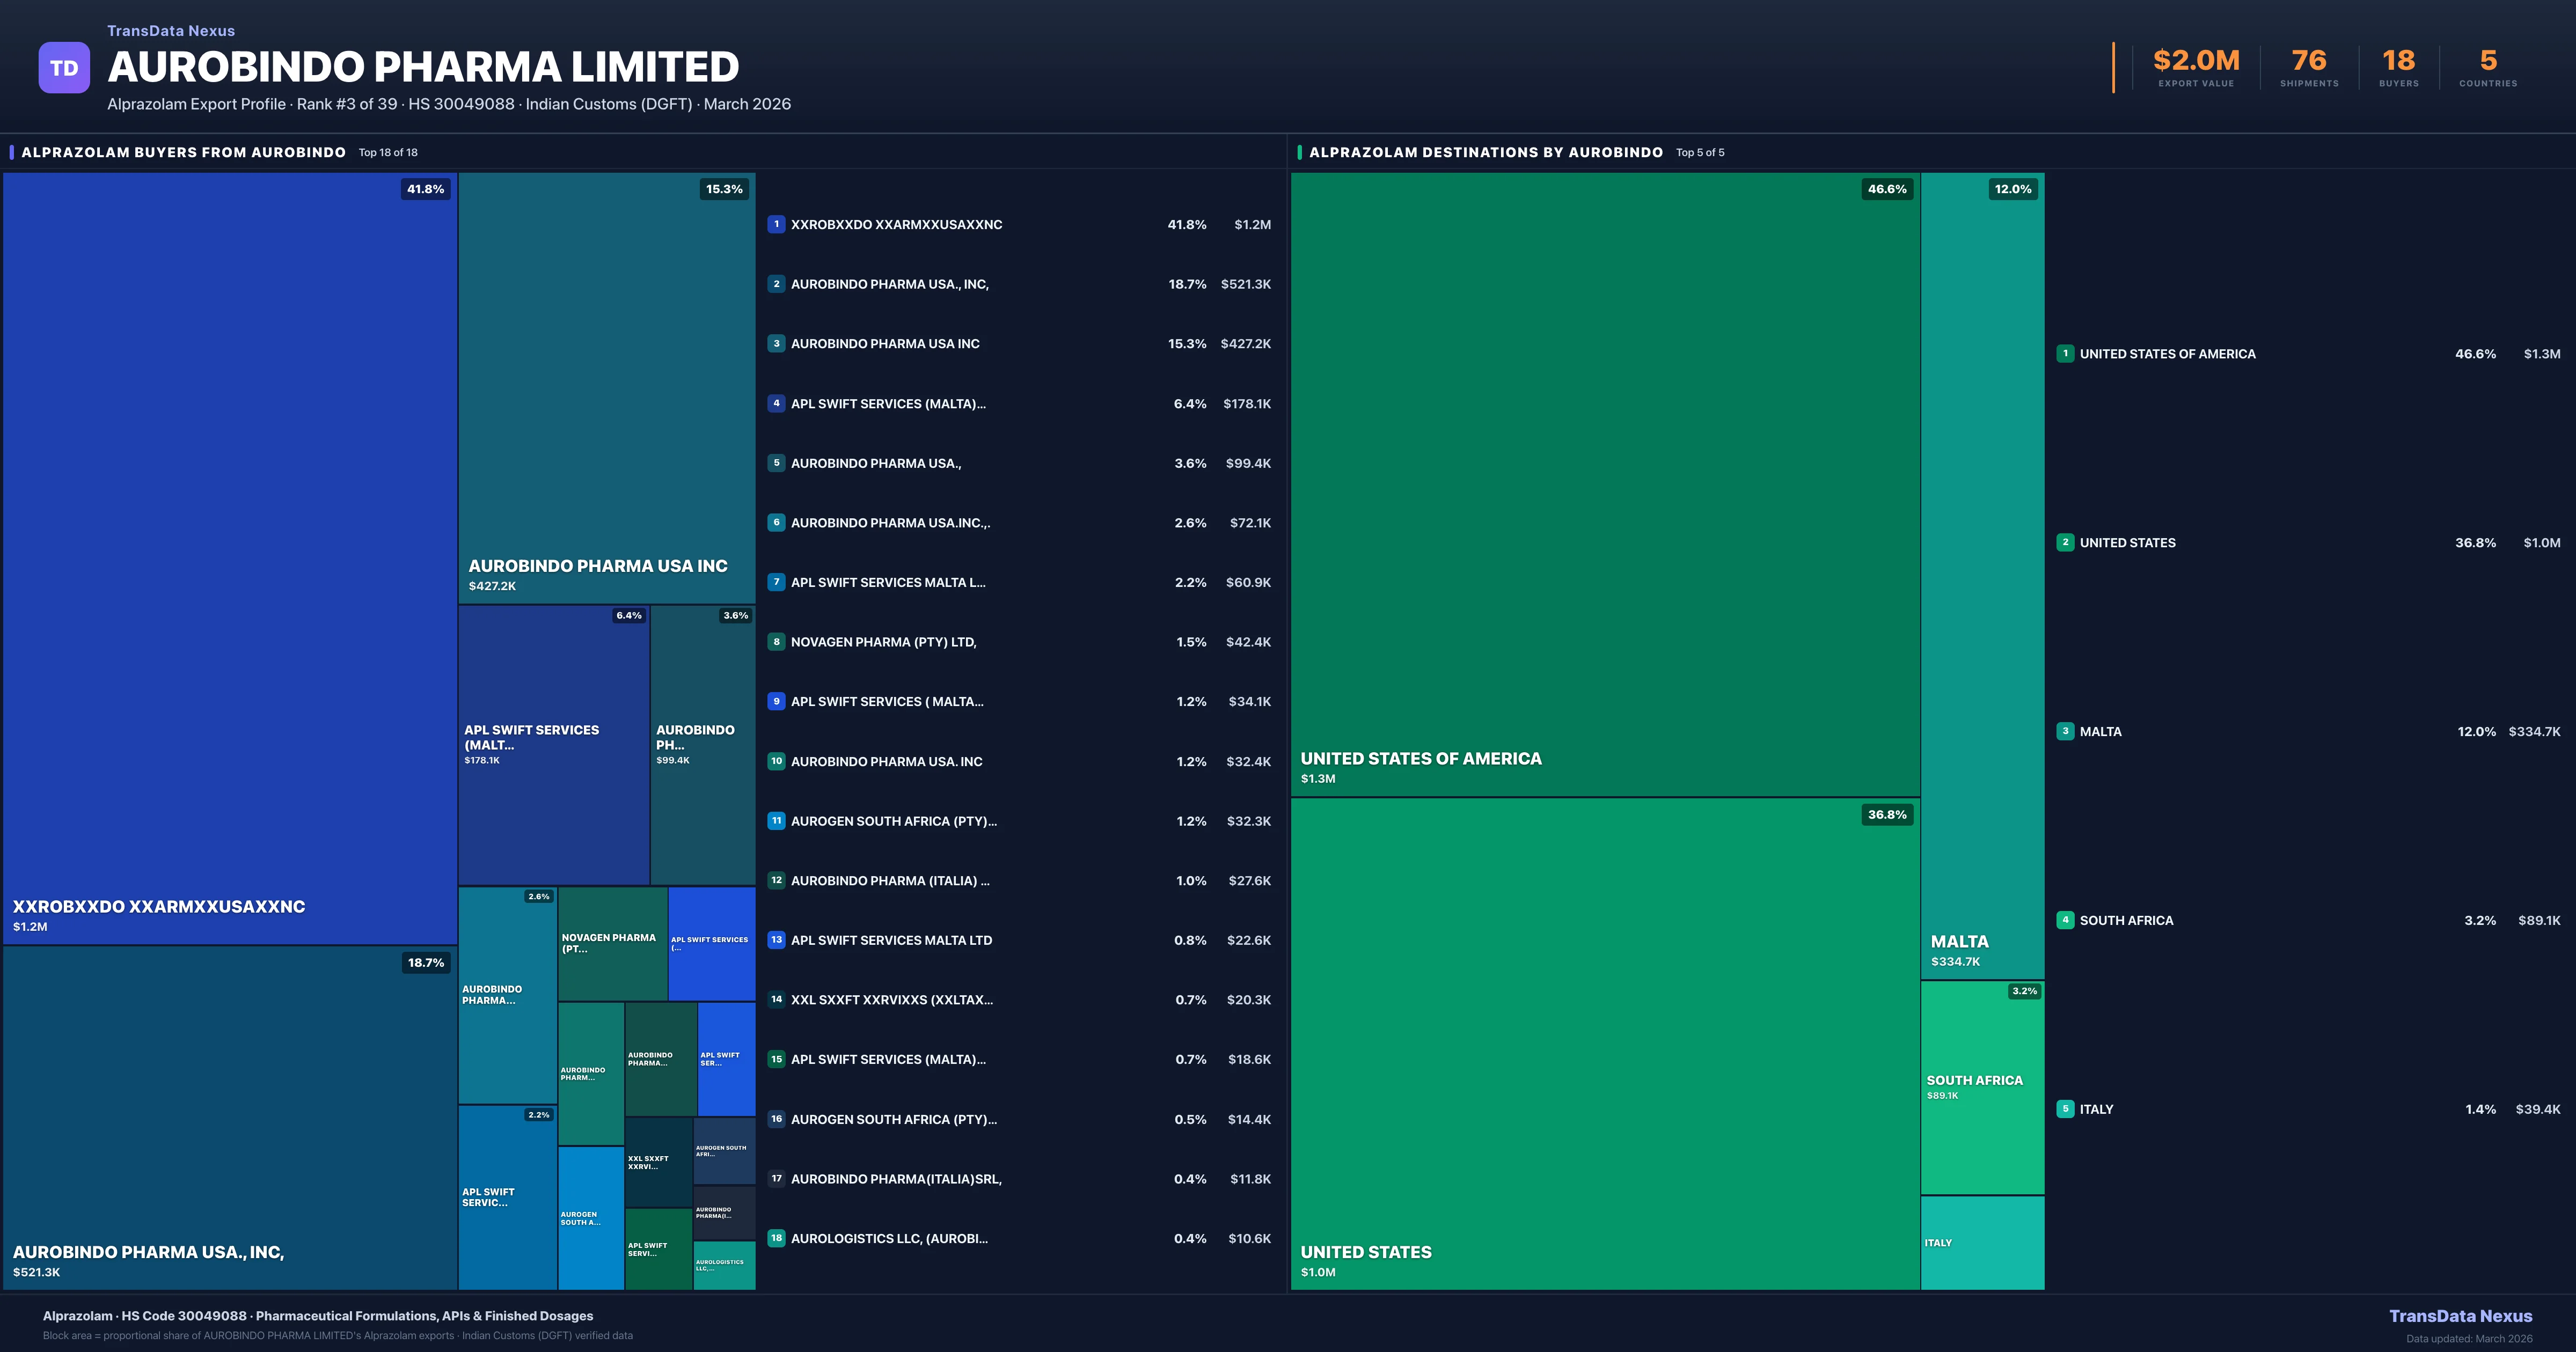Click the Alprazolam Buyers From Aurobindo heading
The height and width of the screenshot is (1352, 2576).
[x=183, y=152]
